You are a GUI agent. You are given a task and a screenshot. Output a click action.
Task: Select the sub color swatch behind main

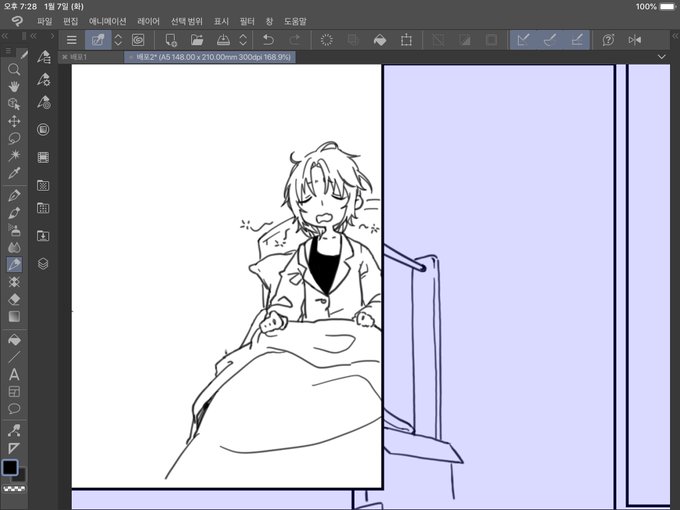(21, 476)
